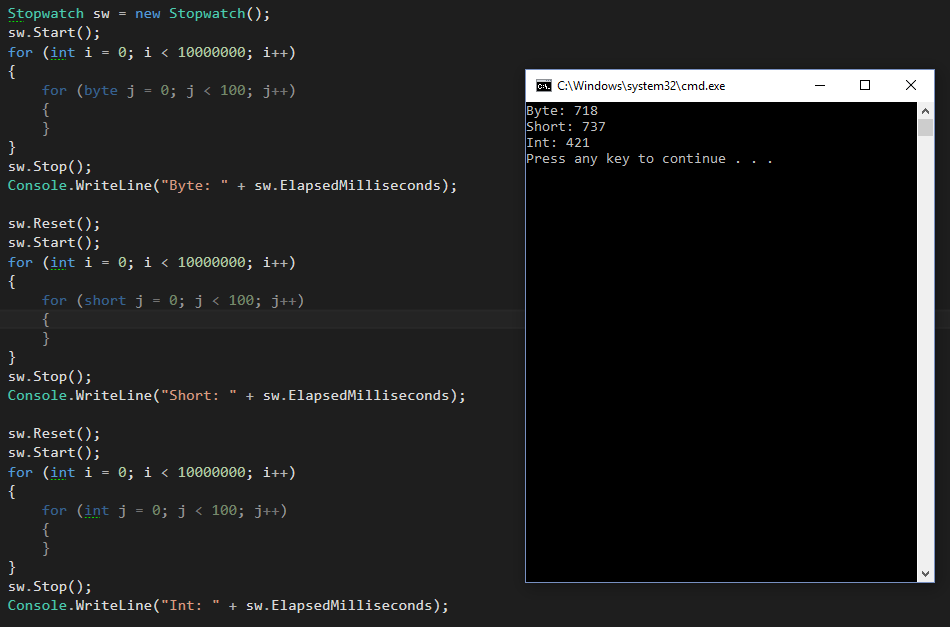
Task: Click the byte keyword in the inner loop
Action: [x=100, y=90]
